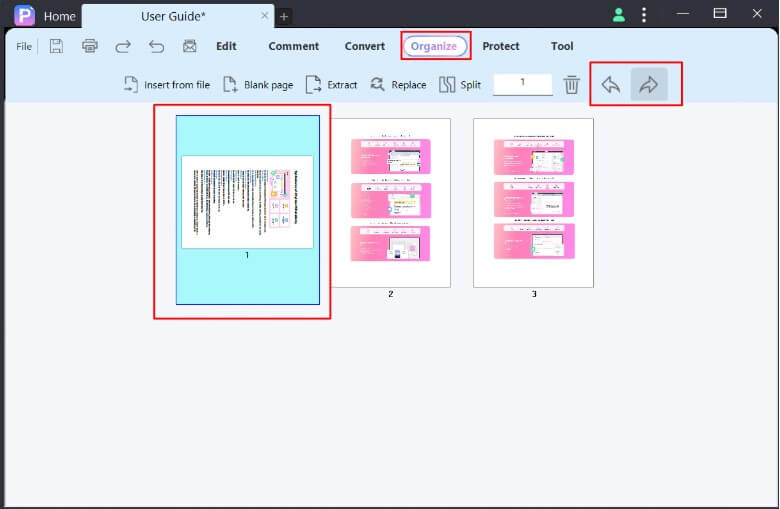Open the Protect menu tab
Screen dimensions: 780x509
click(x=500, y=46)
